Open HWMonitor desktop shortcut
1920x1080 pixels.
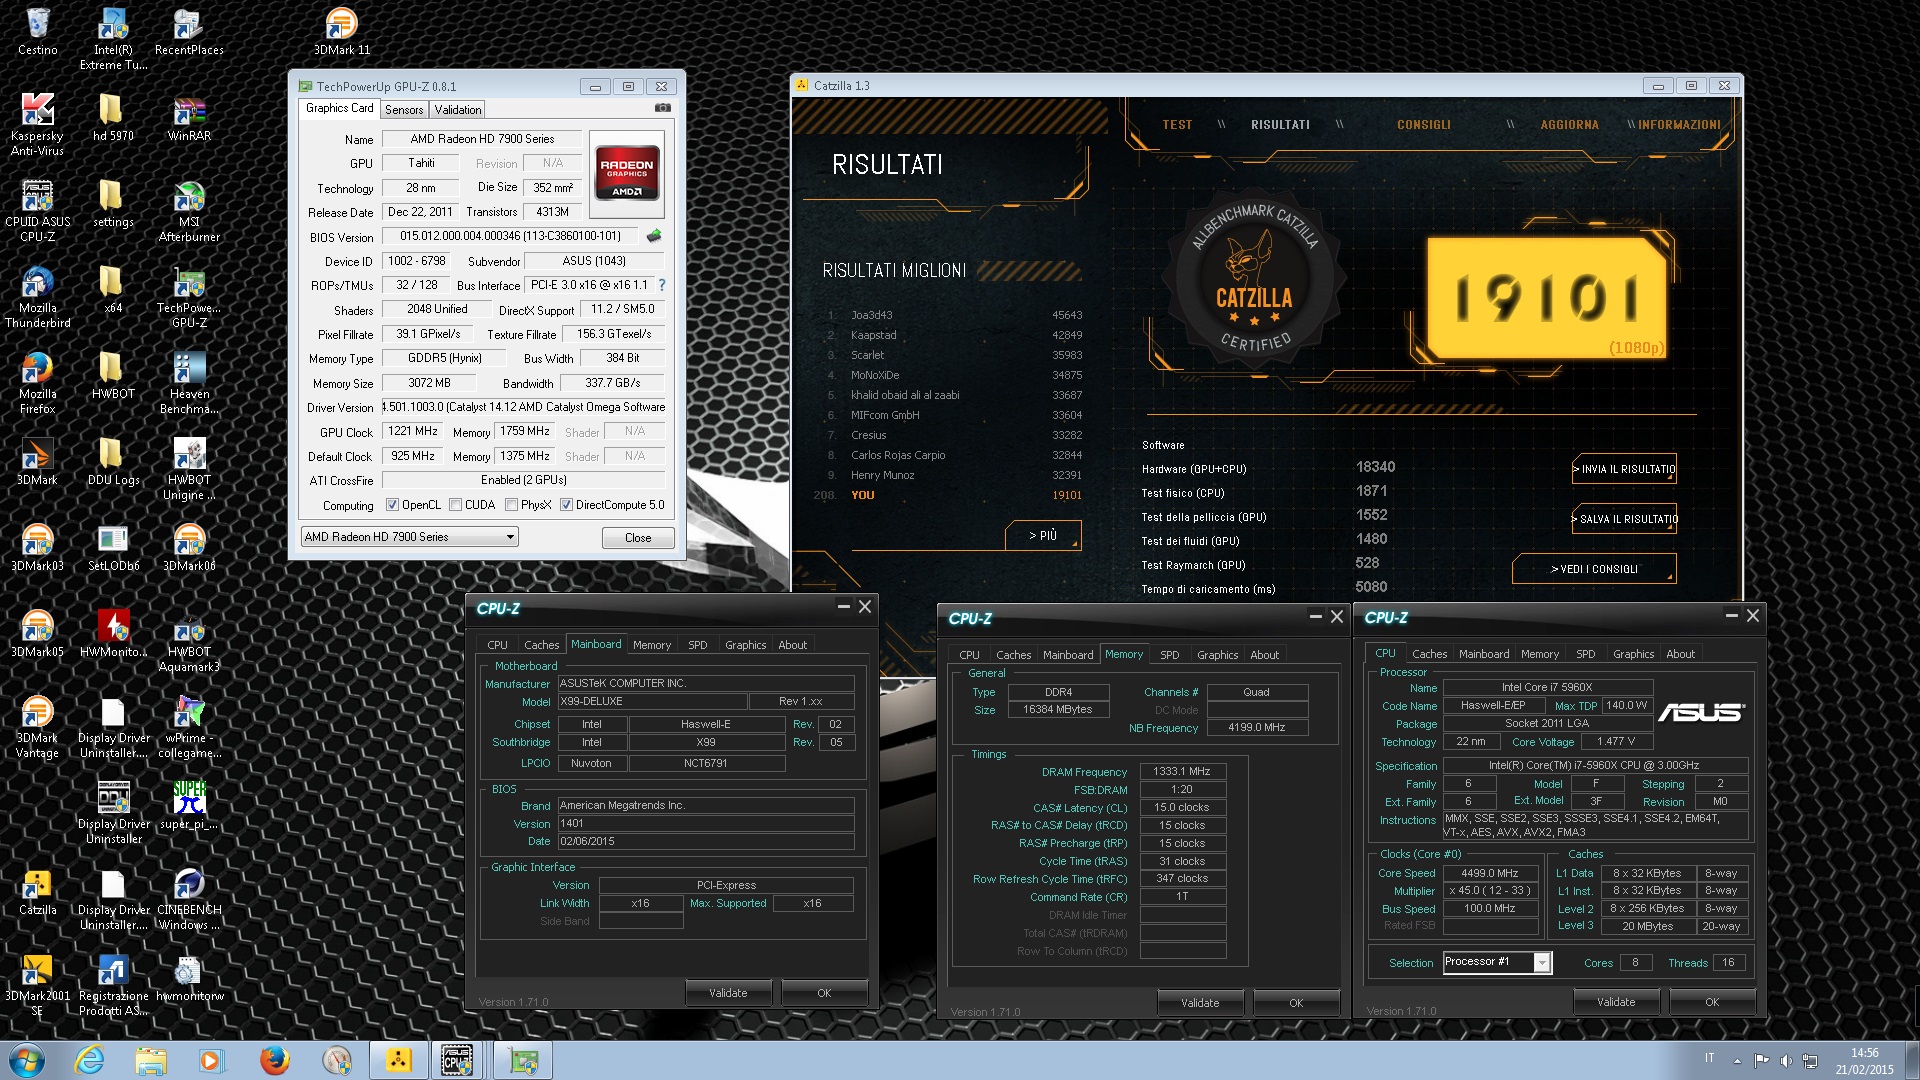[113, 634]
